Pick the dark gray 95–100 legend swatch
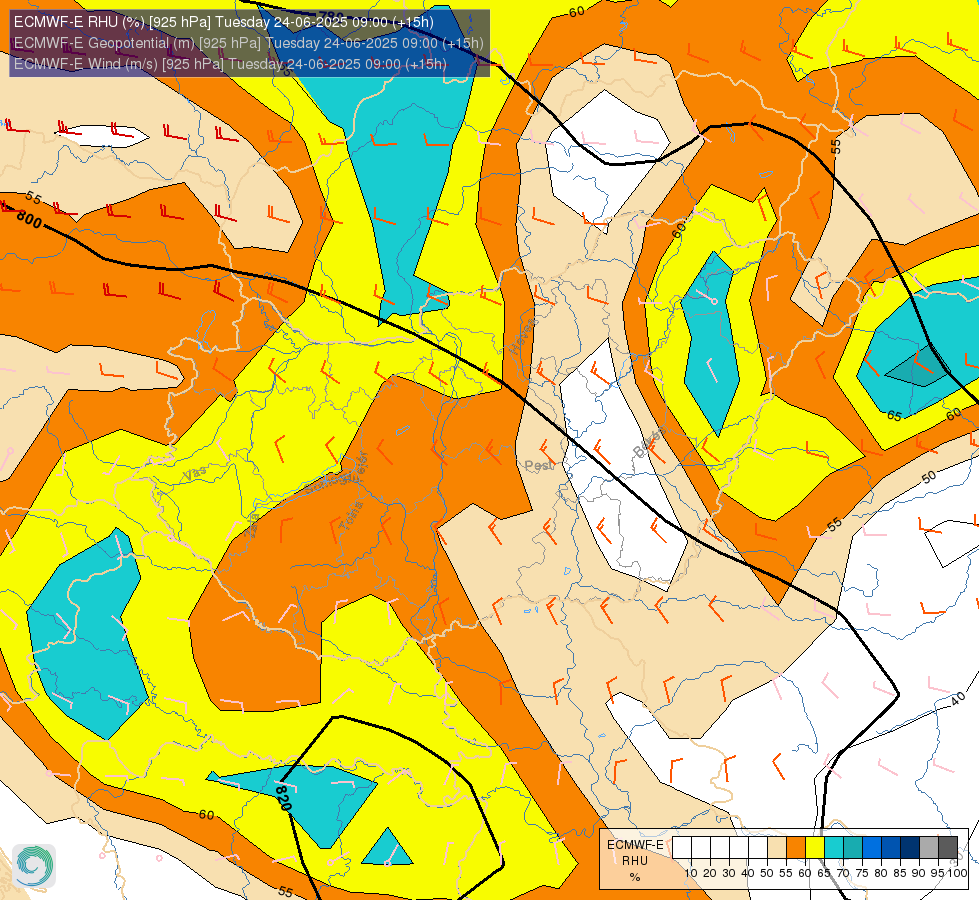The width and height of the screenshot is (979, 900). click(x=948, y=848)
